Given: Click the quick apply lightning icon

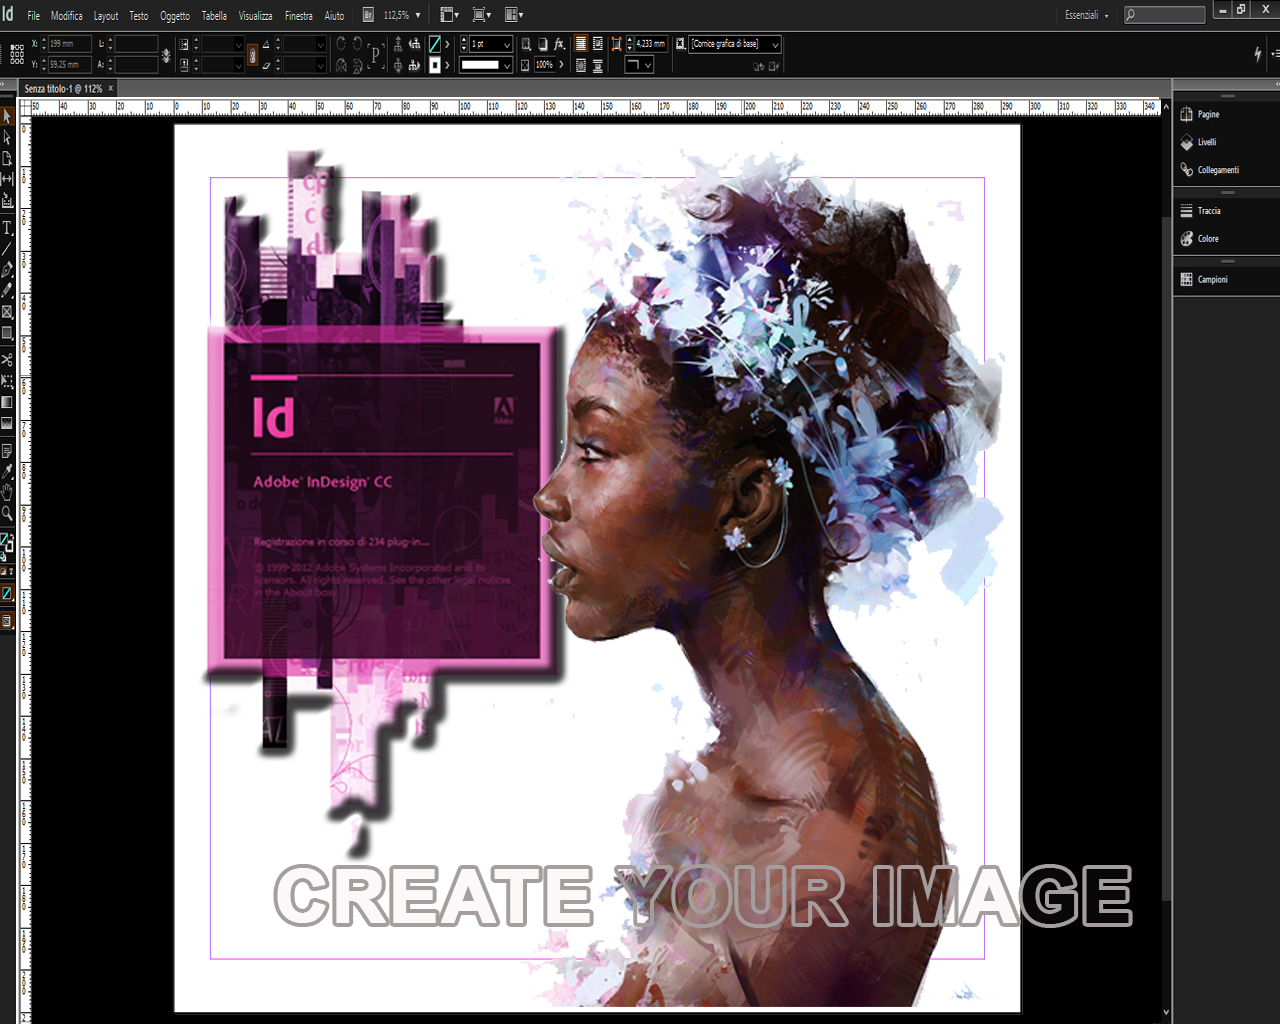Looking at the screenshot, I should pos(1257,54).
